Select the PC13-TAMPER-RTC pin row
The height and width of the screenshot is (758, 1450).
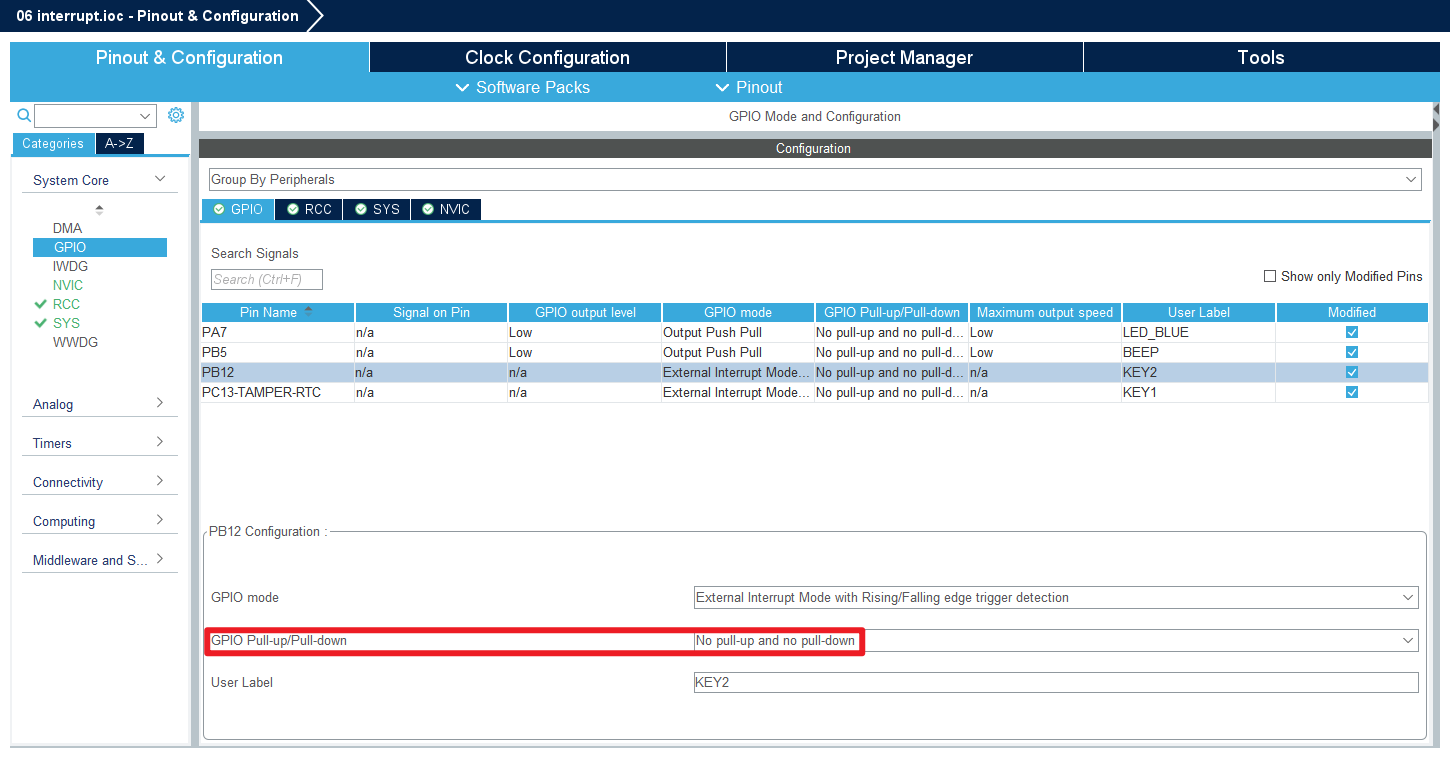click(x=814, y=392)
